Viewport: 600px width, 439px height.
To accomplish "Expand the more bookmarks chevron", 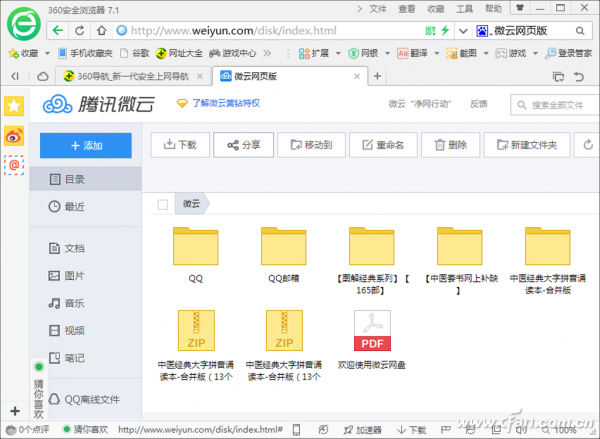I will 267,53.
